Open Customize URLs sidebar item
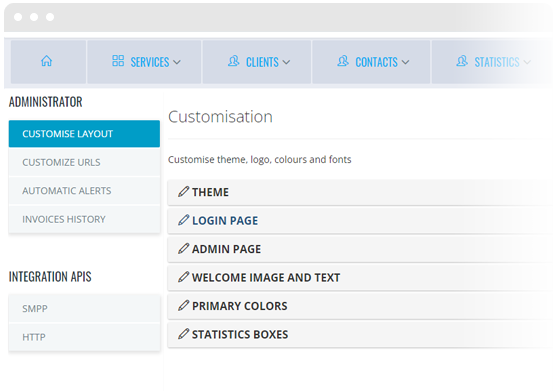Image resolution: width=559 pixels, height=391 pixels. (x=84, y=162)
